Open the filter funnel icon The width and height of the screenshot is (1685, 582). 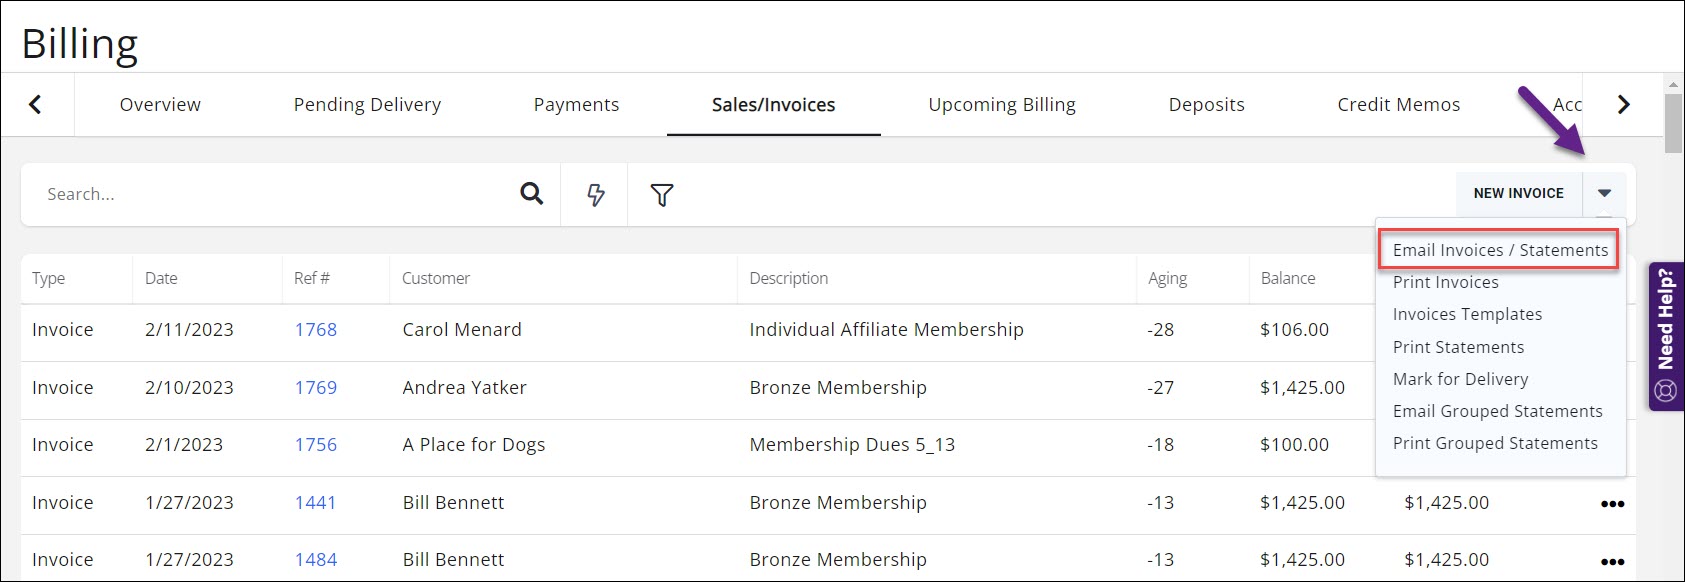click(661, 195)
